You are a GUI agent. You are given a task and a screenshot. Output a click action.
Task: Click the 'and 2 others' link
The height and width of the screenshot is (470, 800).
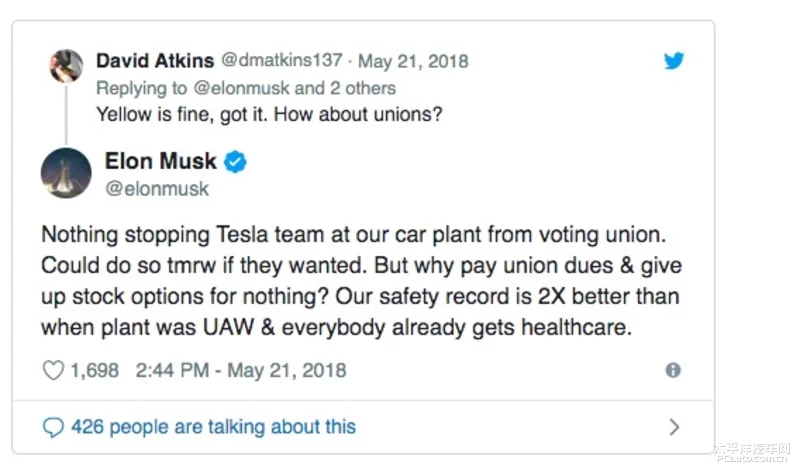pos(345,88)
